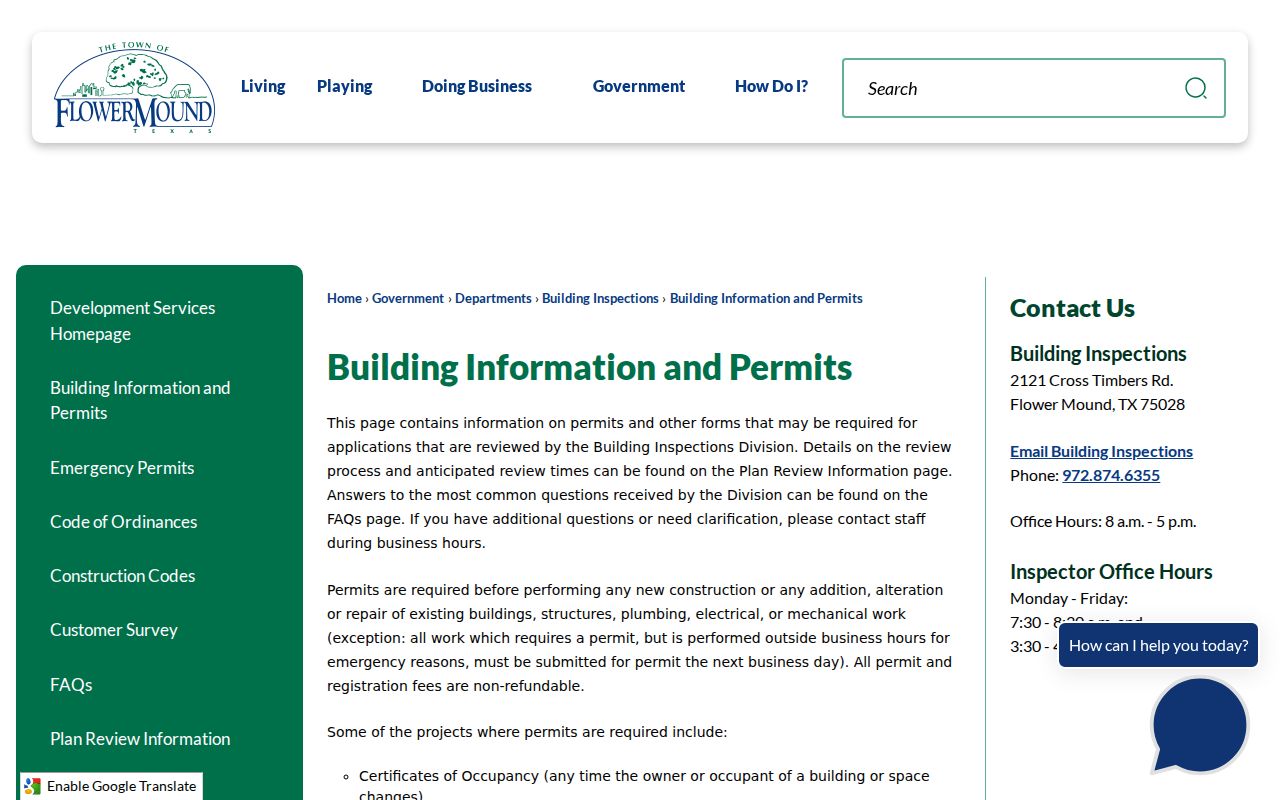This screenshot has width=1280, height=800.
Task: Open the Government menu
Action: coord(639,86)
